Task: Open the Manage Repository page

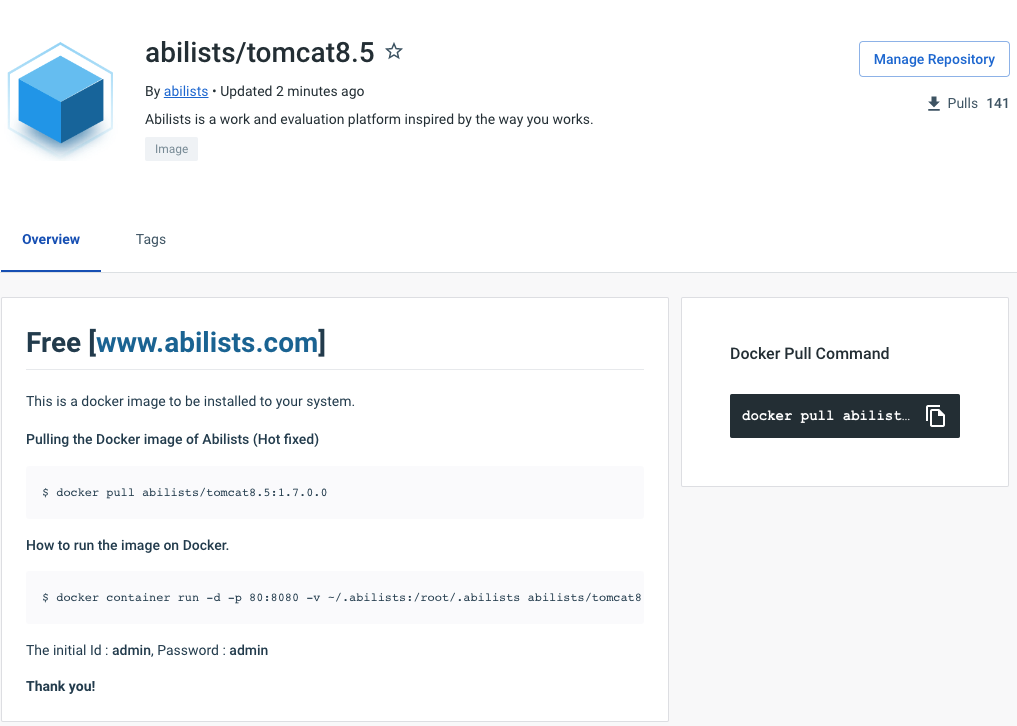Action: pyautogui.click(x=934, y=59)
